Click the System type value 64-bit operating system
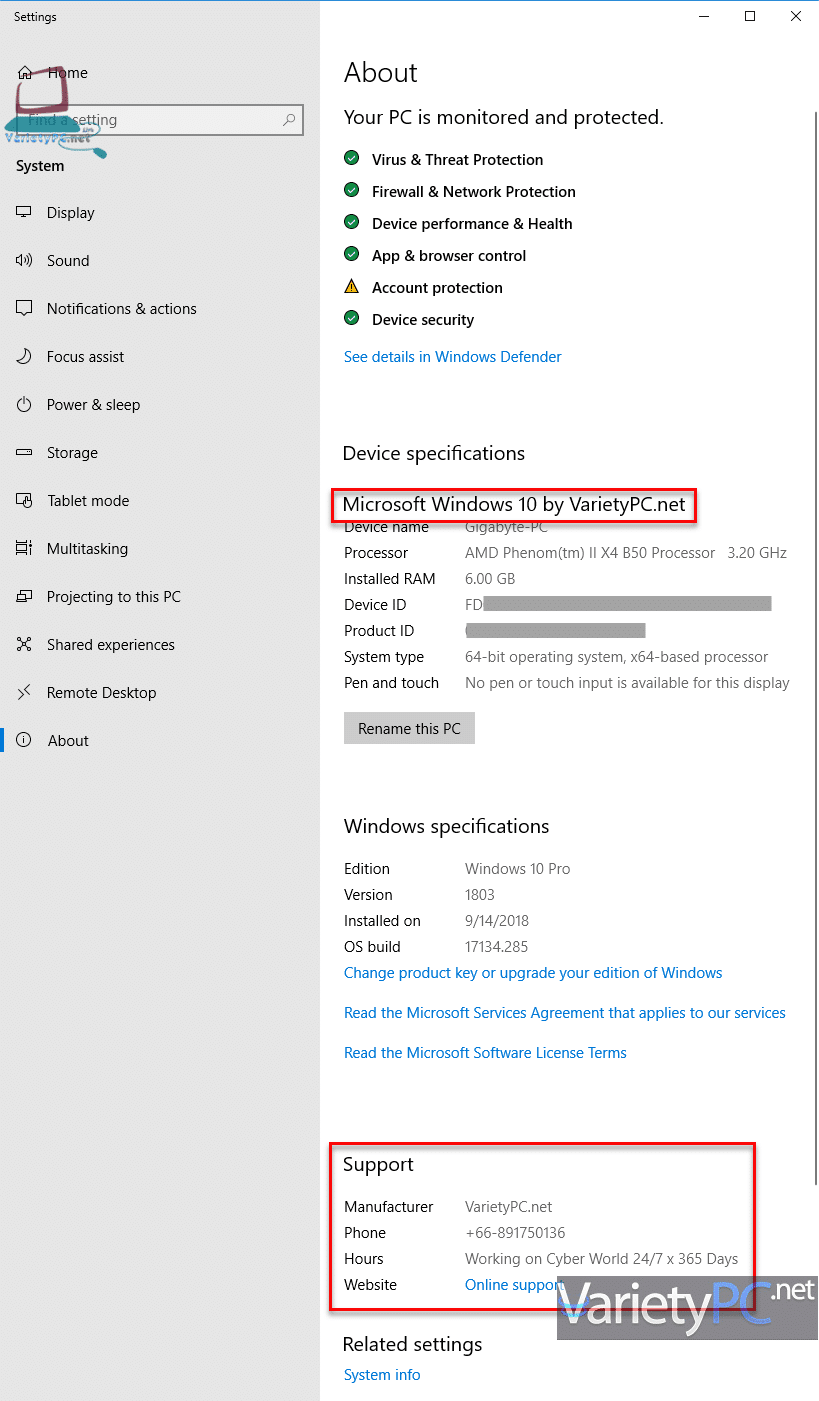The image size is (819, 1401). 616,657
